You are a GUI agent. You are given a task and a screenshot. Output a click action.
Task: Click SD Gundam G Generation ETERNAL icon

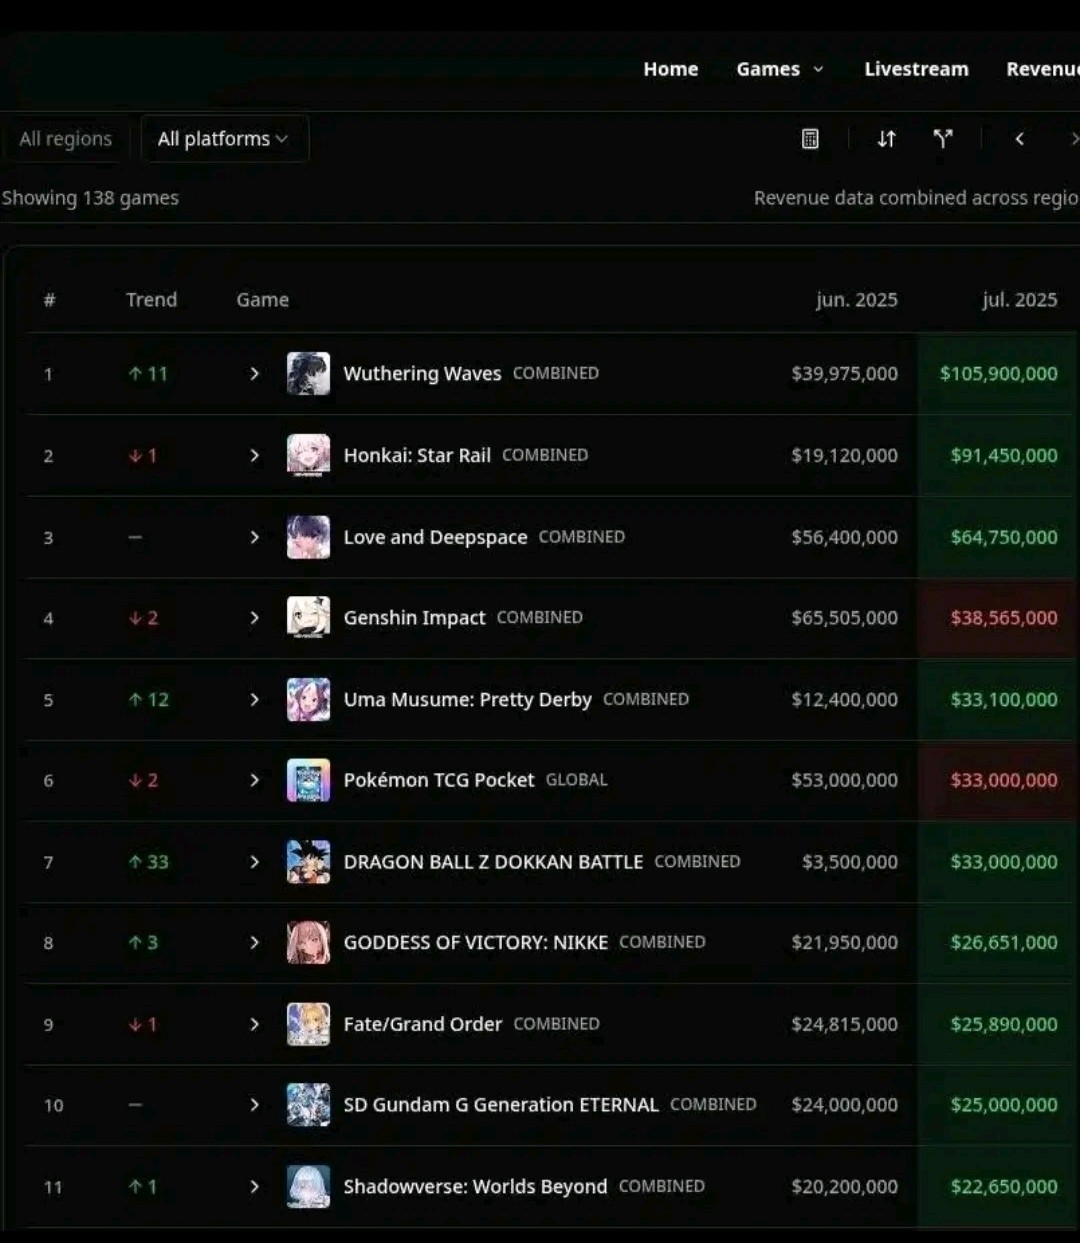308,1105
